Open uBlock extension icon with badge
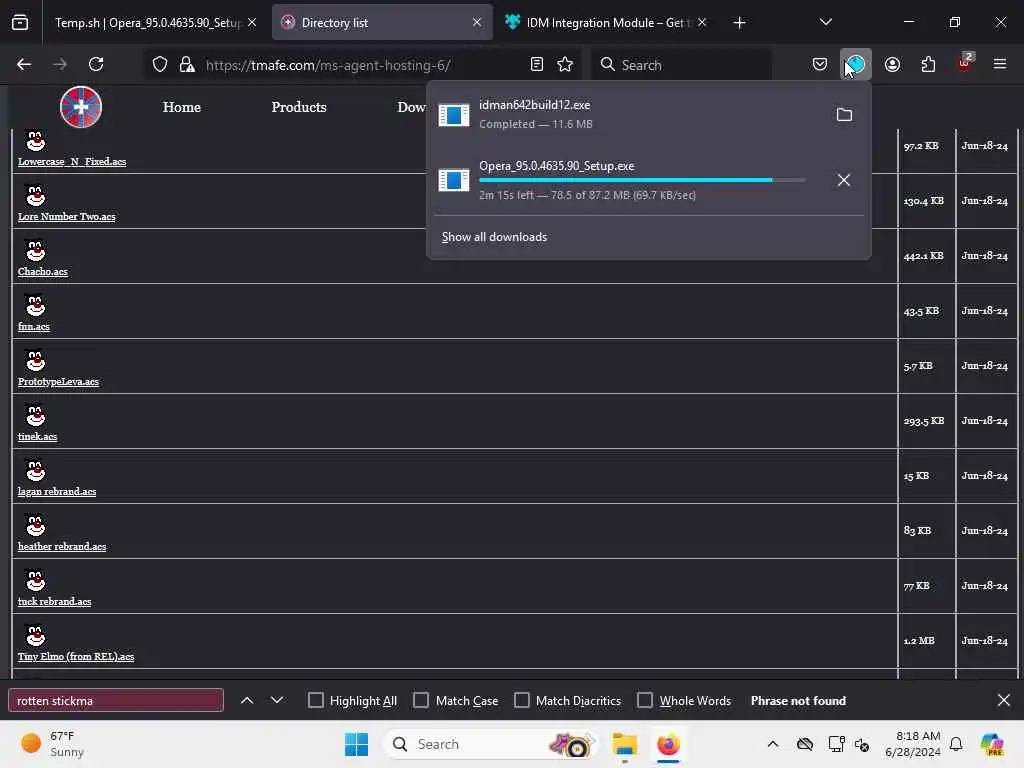Image resolution: width=1024 pixels, height=768 pixels. coord(965,63)
